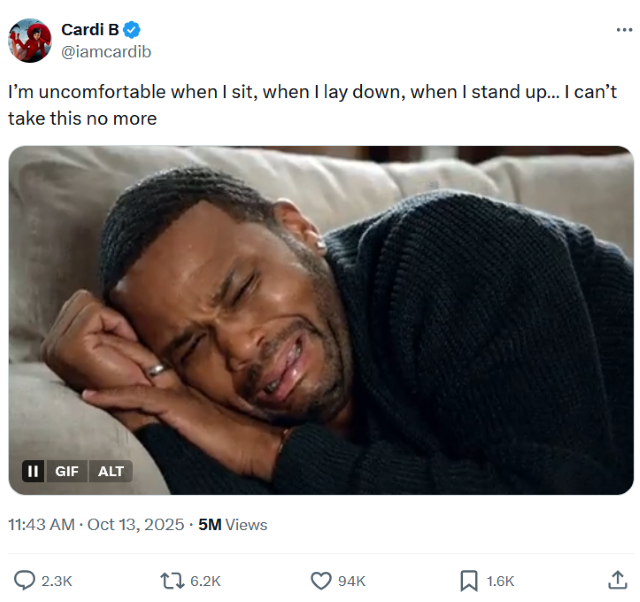640x602 pixels.
Task: Click the 11:43 AM timestamp
Action: pyautogui.click(x=41, y=525)
